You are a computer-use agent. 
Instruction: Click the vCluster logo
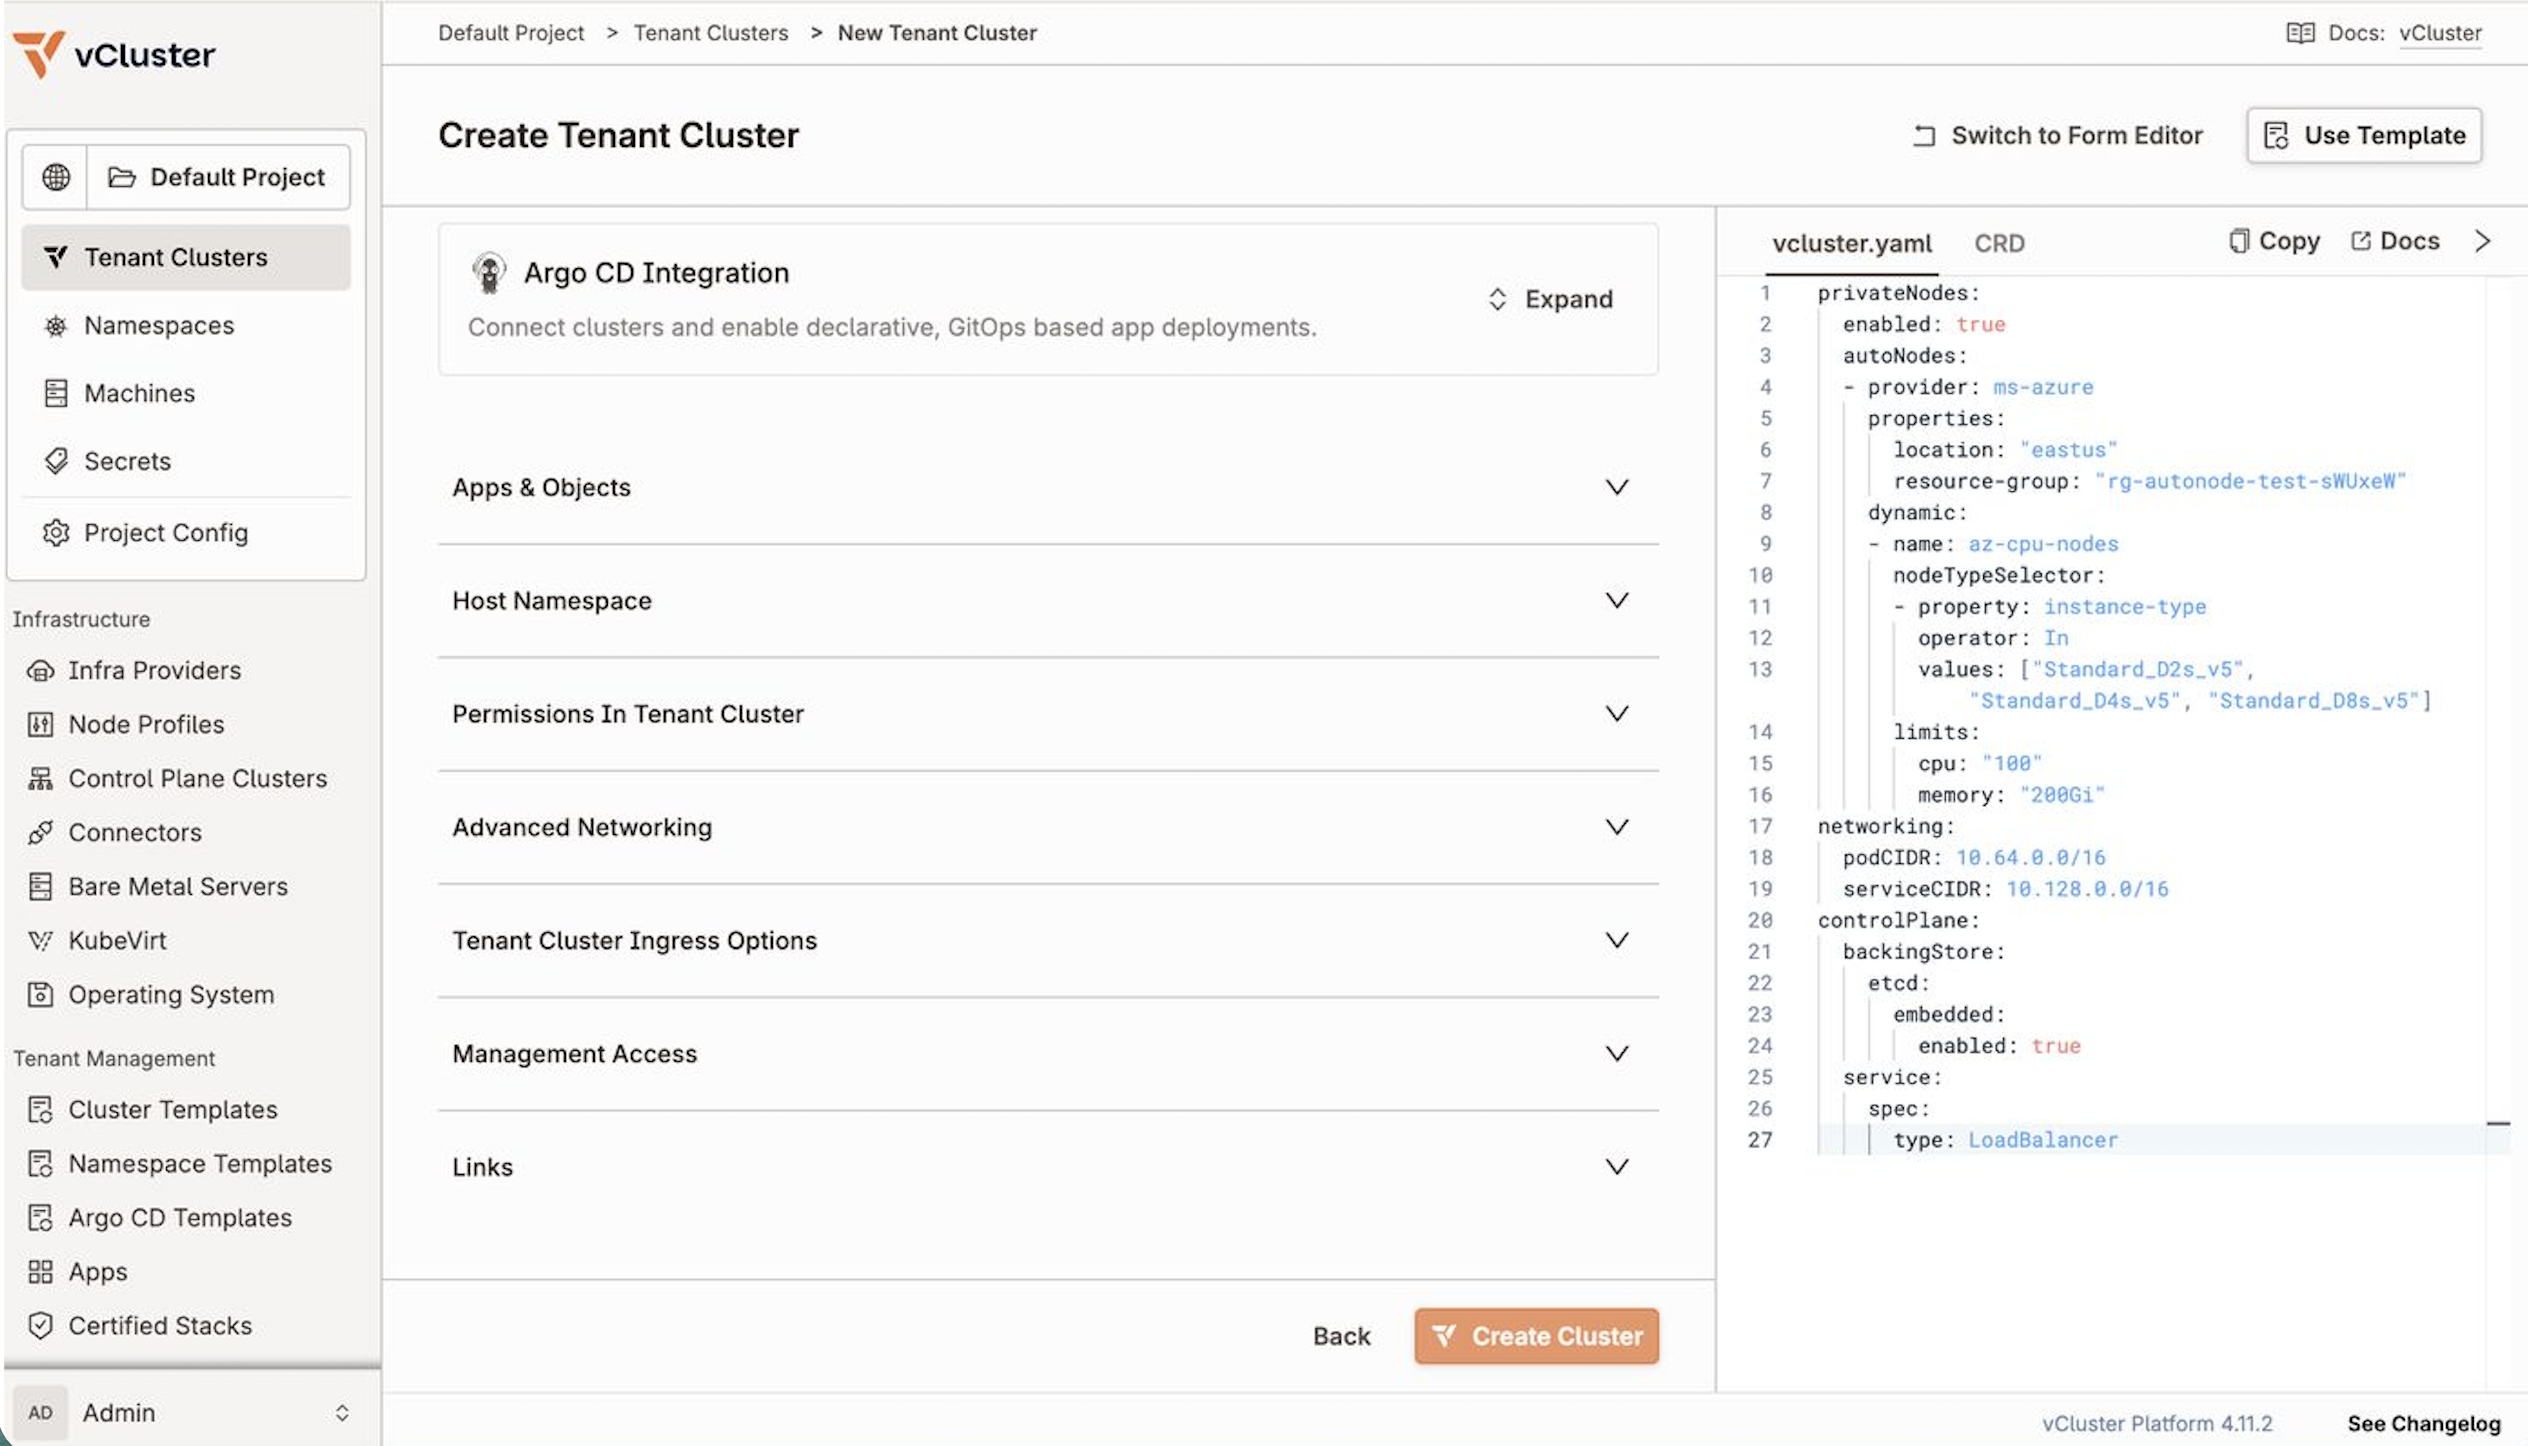[x=114, y=54]
